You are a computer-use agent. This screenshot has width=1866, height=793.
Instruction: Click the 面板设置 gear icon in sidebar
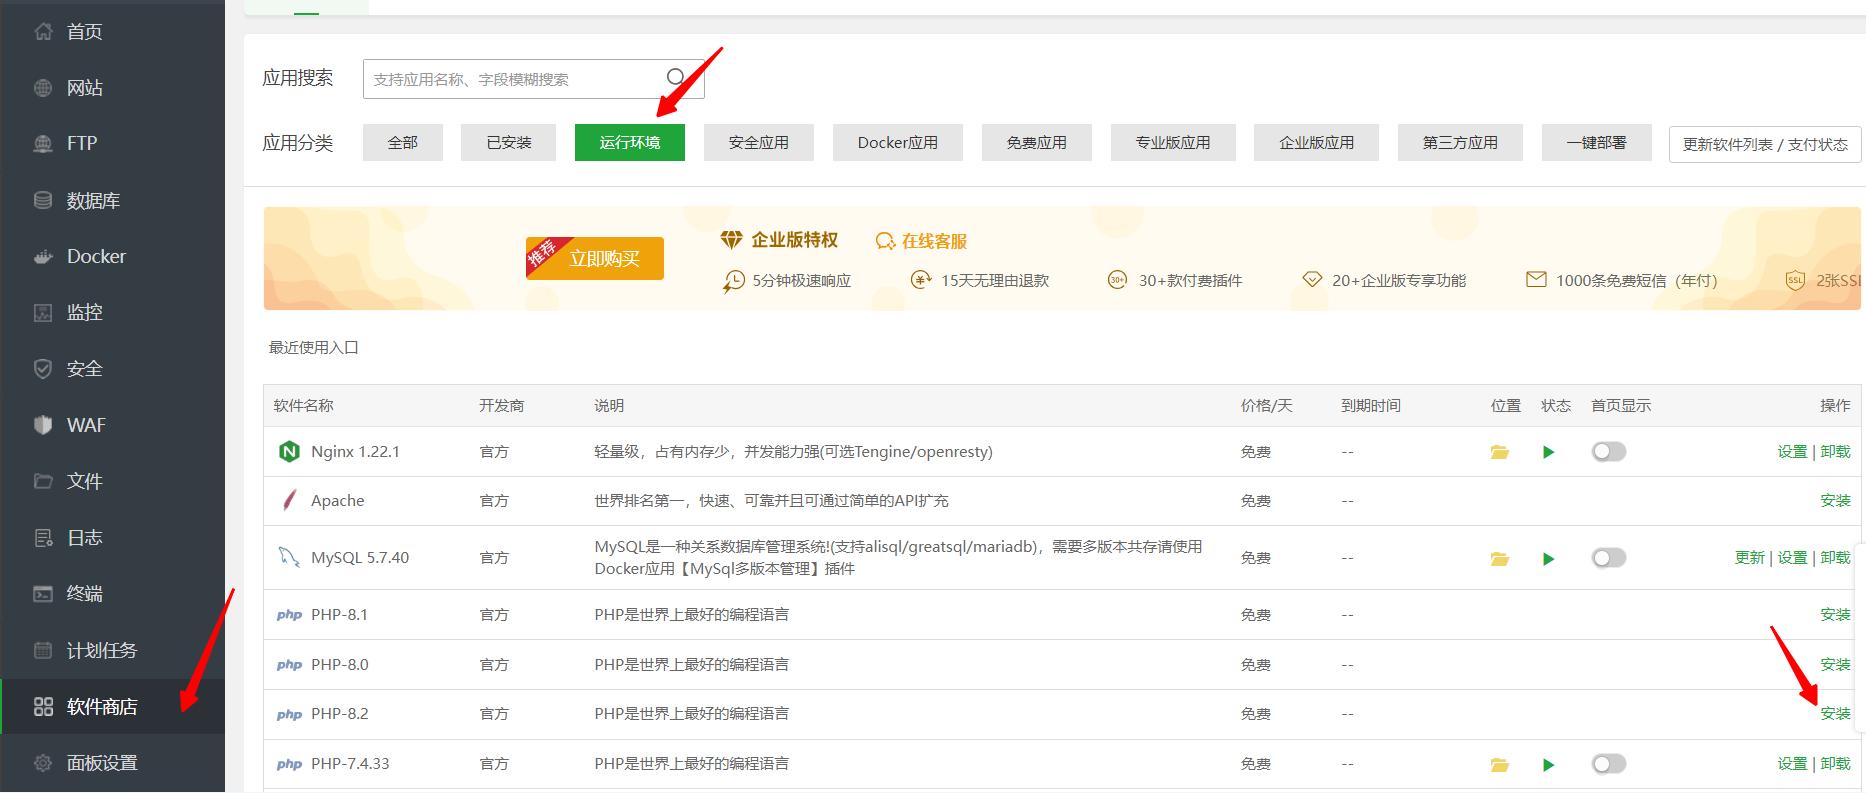pyautogui.click(x=43, y=763)
